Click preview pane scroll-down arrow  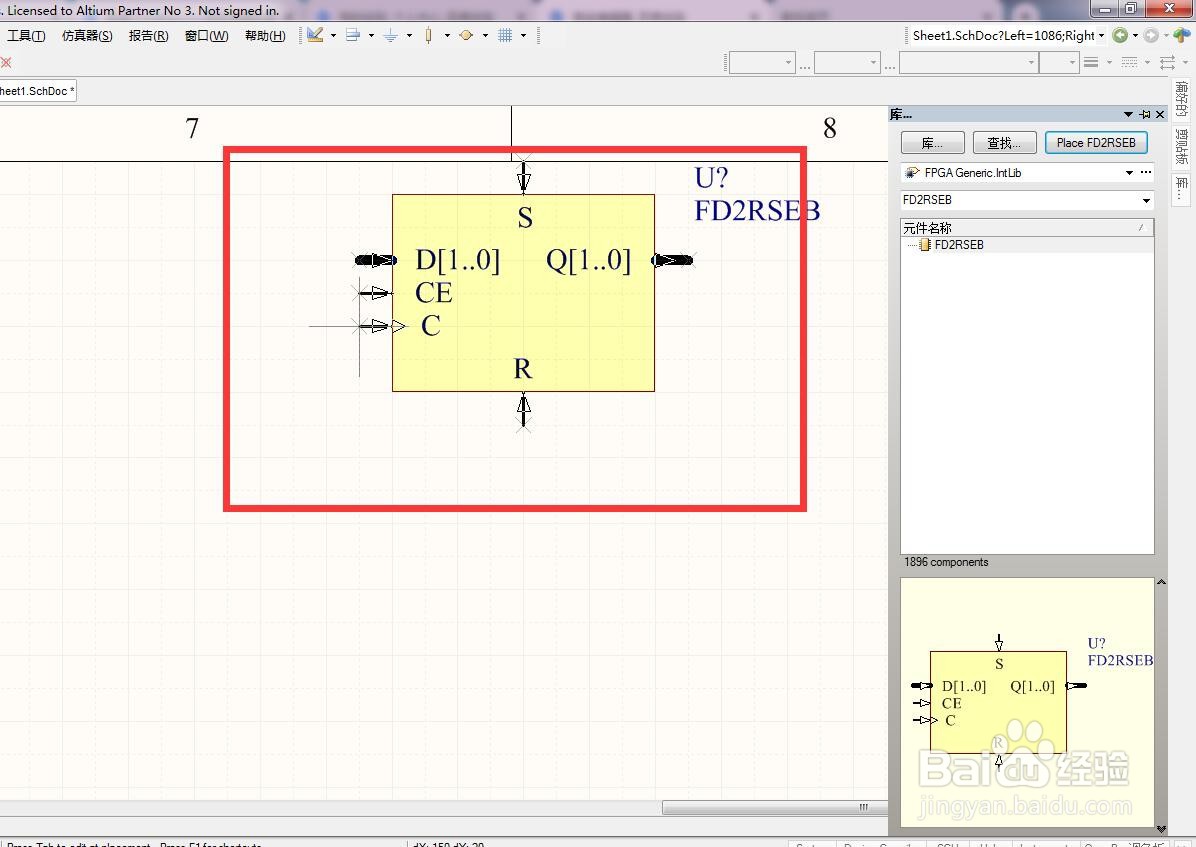pos(1161,829)
